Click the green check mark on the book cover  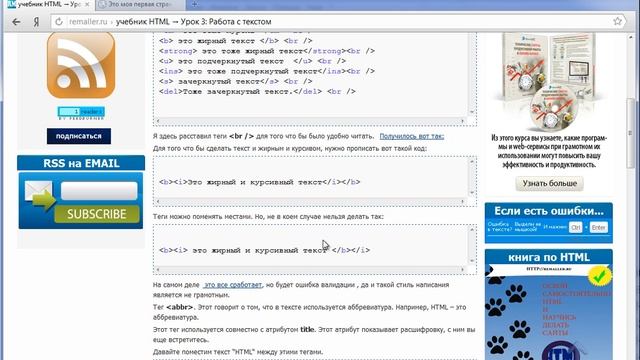600,276
